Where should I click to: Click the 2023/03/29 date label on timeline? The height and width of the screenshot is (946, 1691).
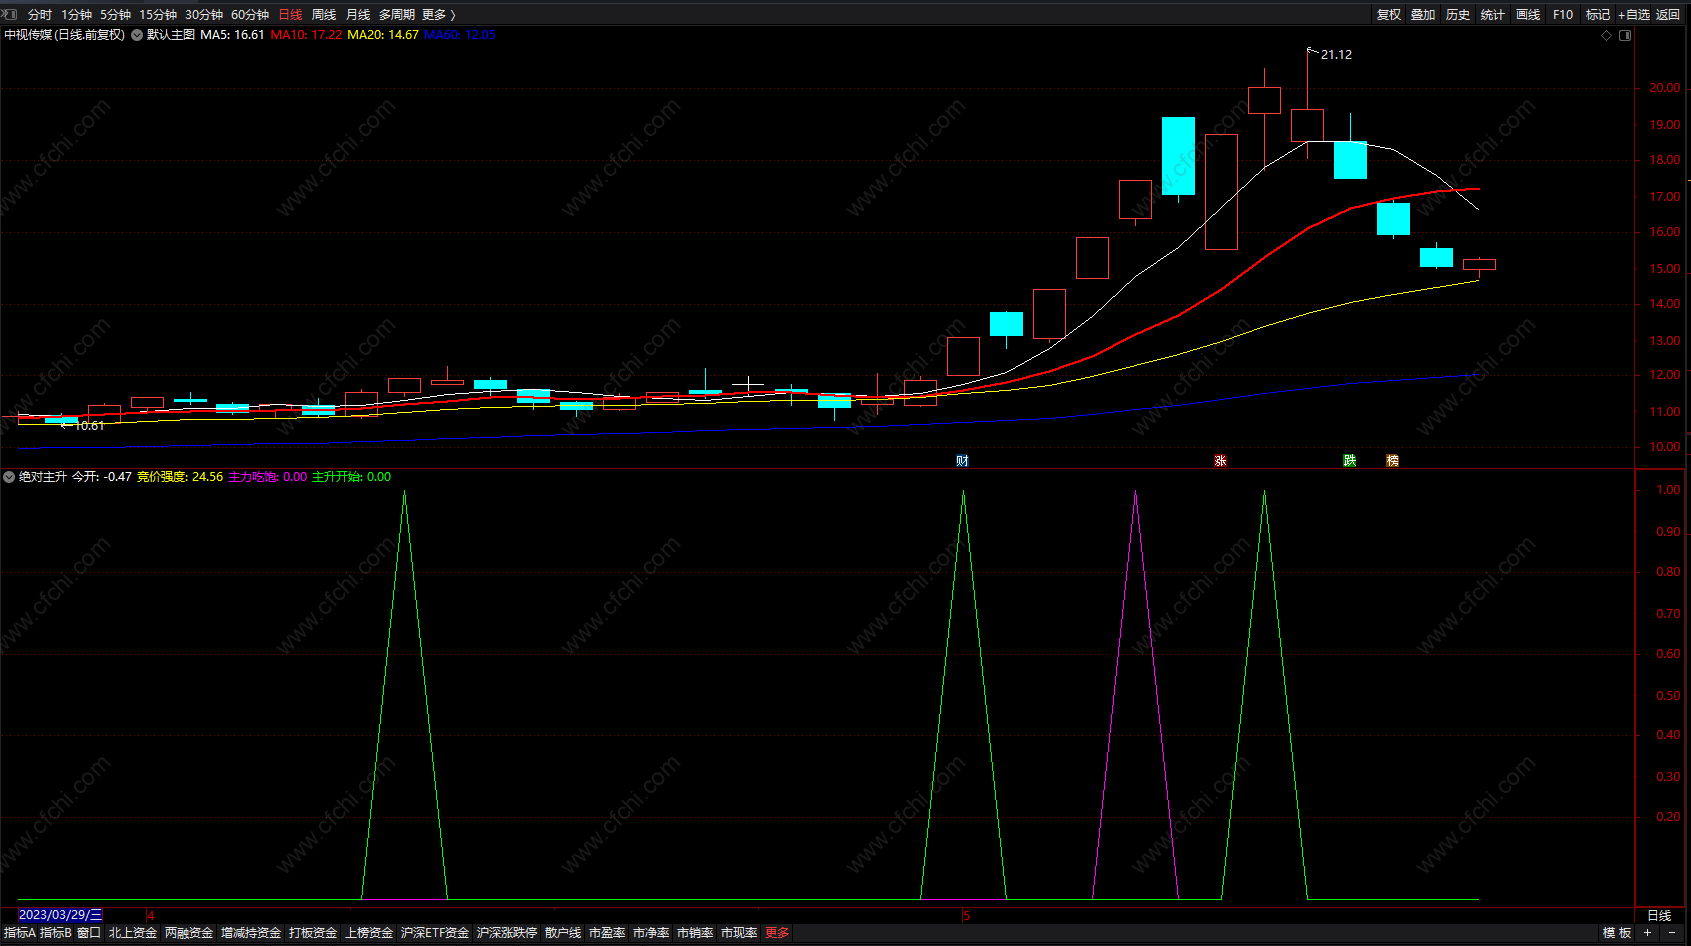(60, 915)
